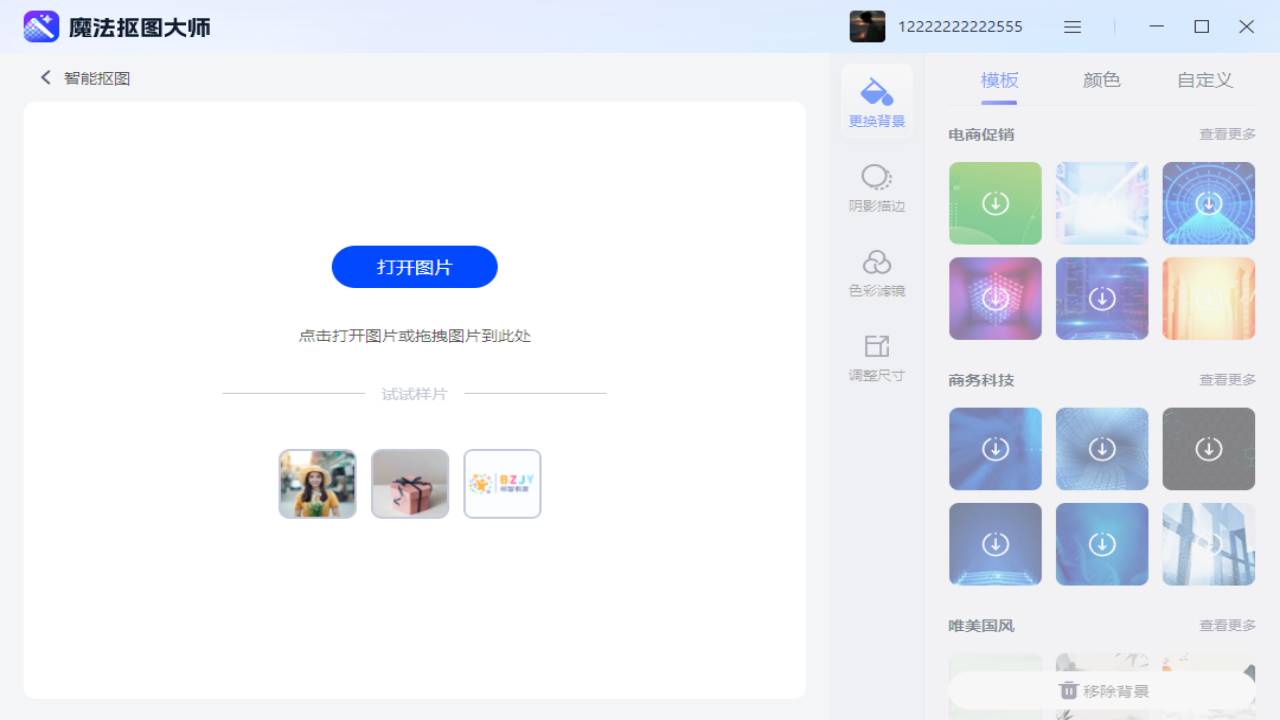Viewport: 1280px width, 720px height.
Task: Click the magic cutout app logo top-left
Action: click(x=41, y=26)
